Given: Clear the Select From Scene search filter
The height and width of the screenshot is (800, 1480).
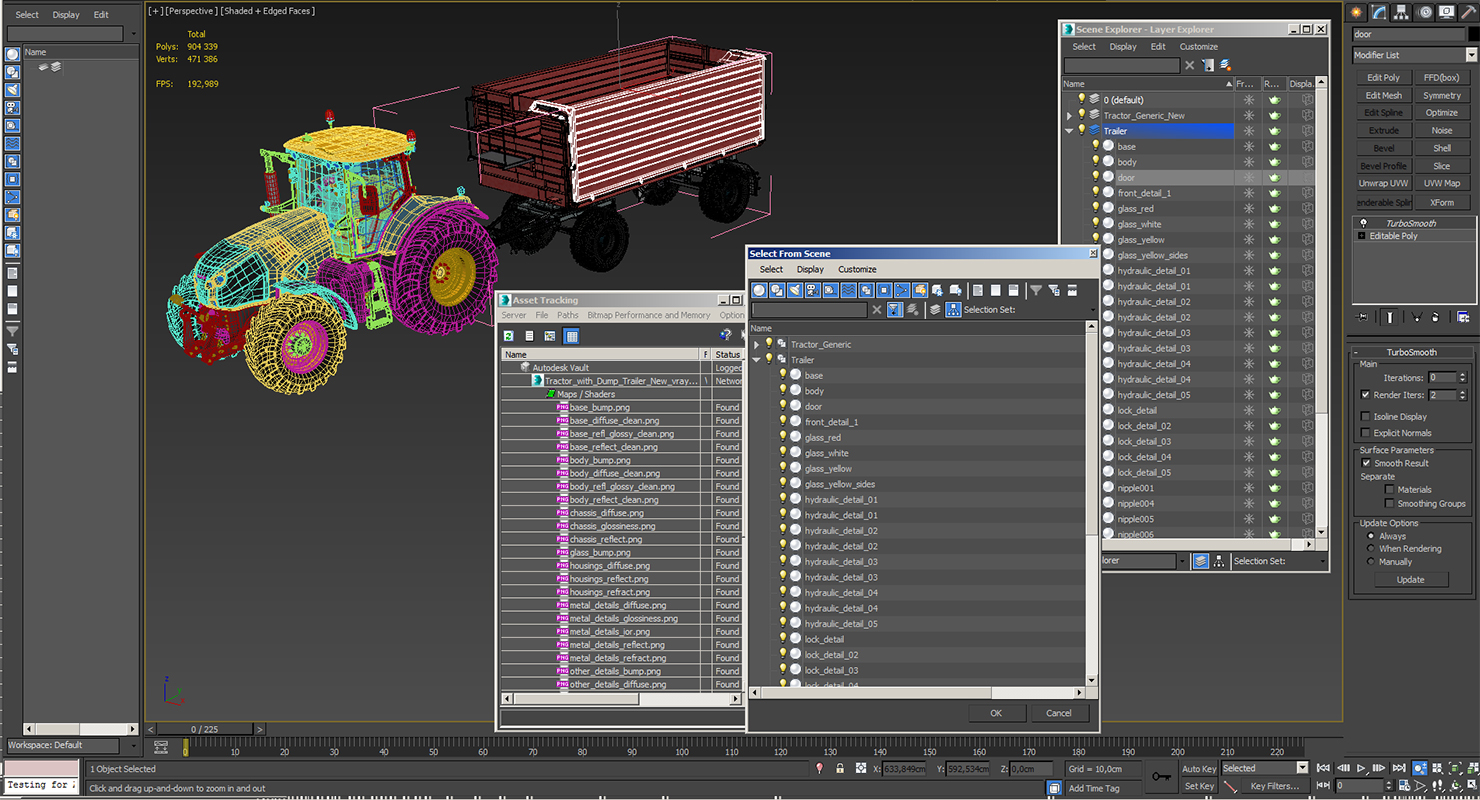Looking at the screenshot, I should click(877, 310).
